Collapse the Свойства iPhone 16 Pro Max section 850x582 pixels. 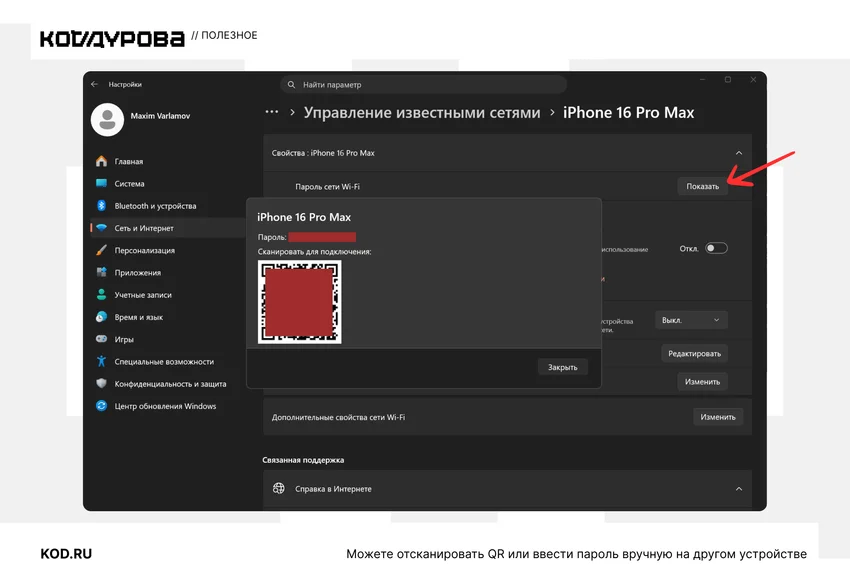(x=739, y=153)
